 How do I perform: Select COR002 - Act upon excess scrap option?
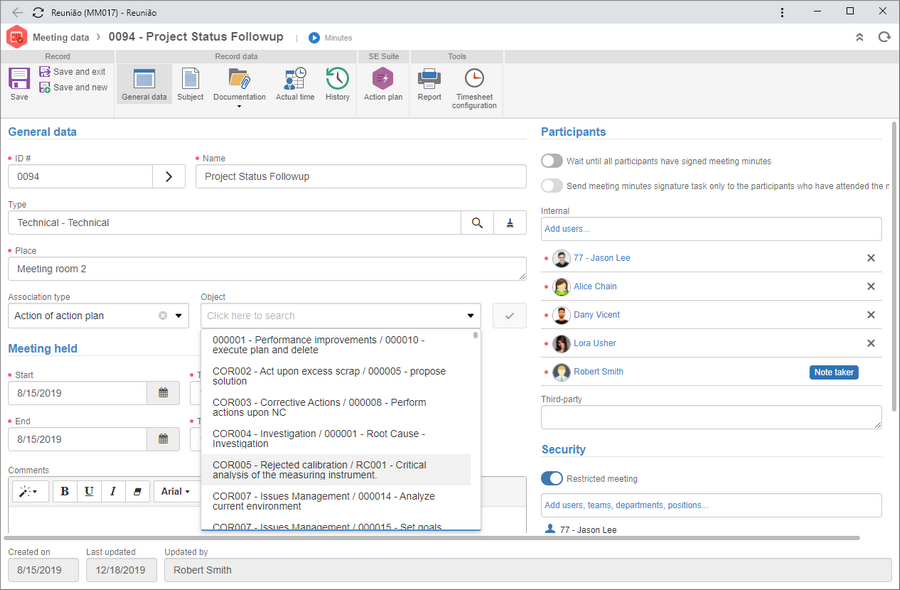336,376
